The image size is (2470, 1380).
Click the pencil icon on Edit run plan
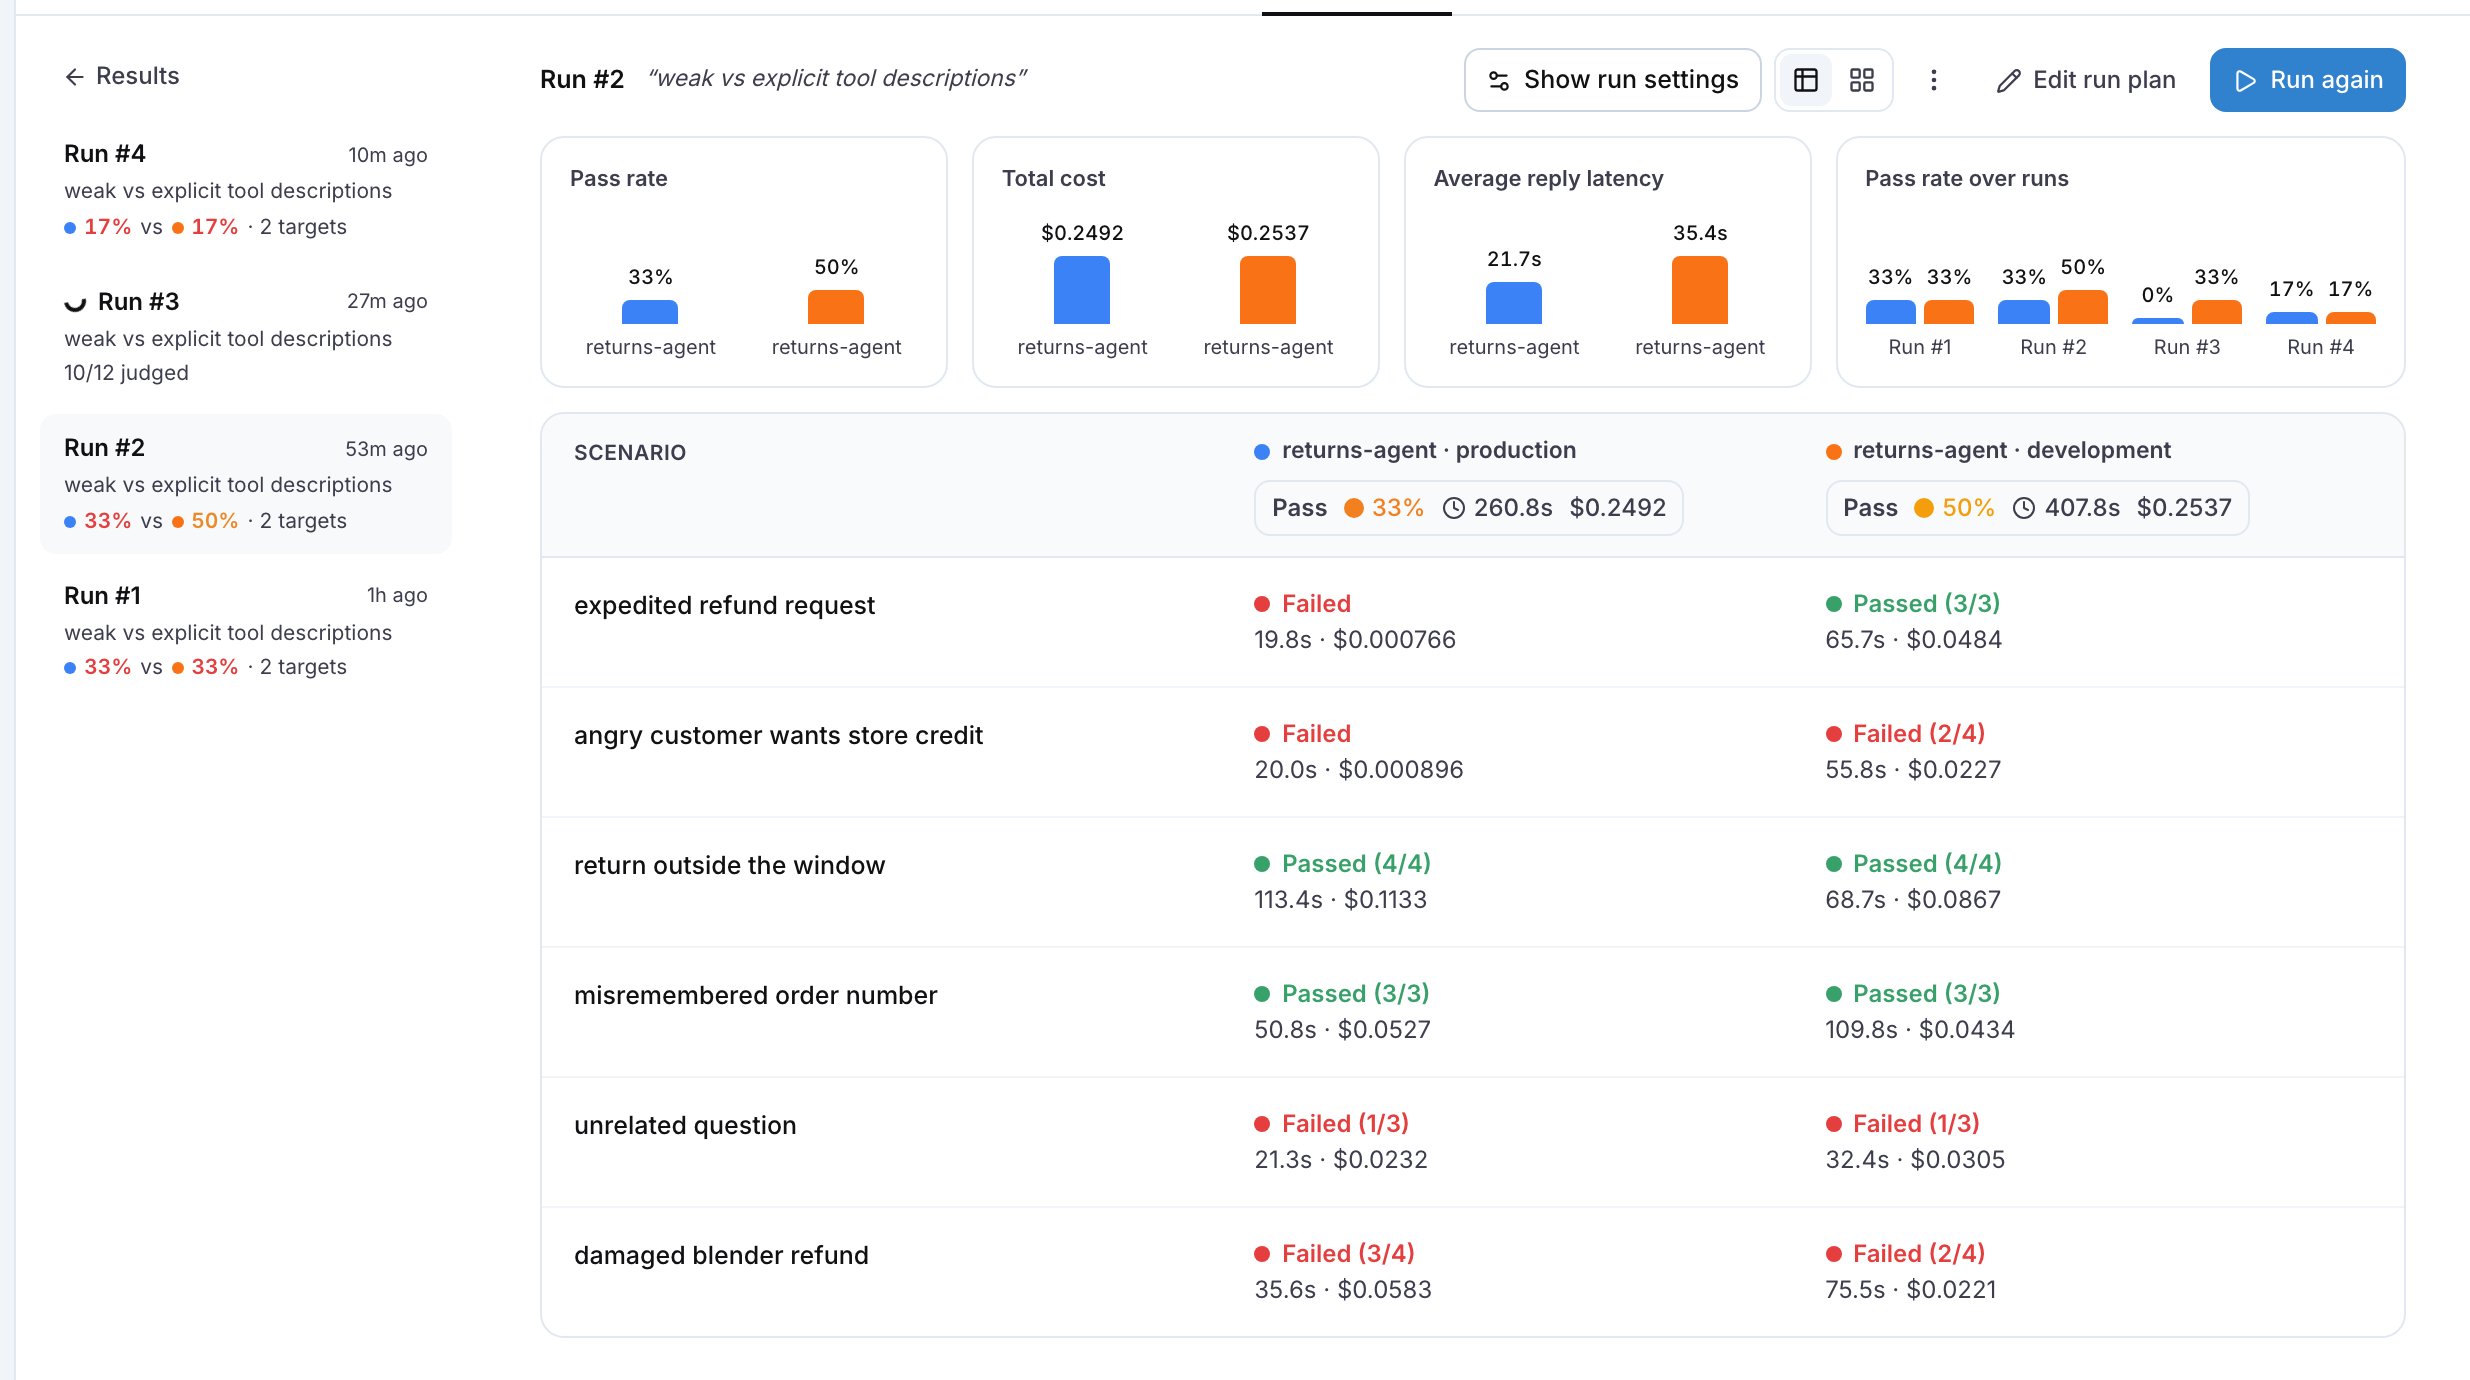[2008, 81]
